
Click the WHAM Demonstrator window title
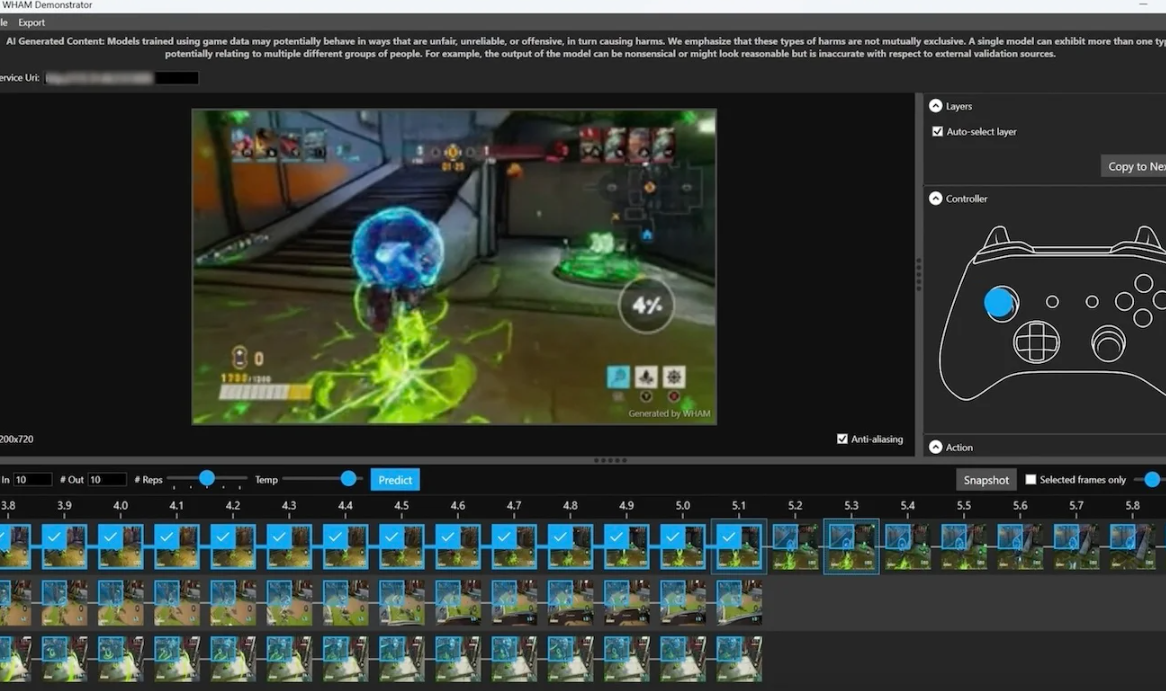pyautogui.click(x=46, y=5)
